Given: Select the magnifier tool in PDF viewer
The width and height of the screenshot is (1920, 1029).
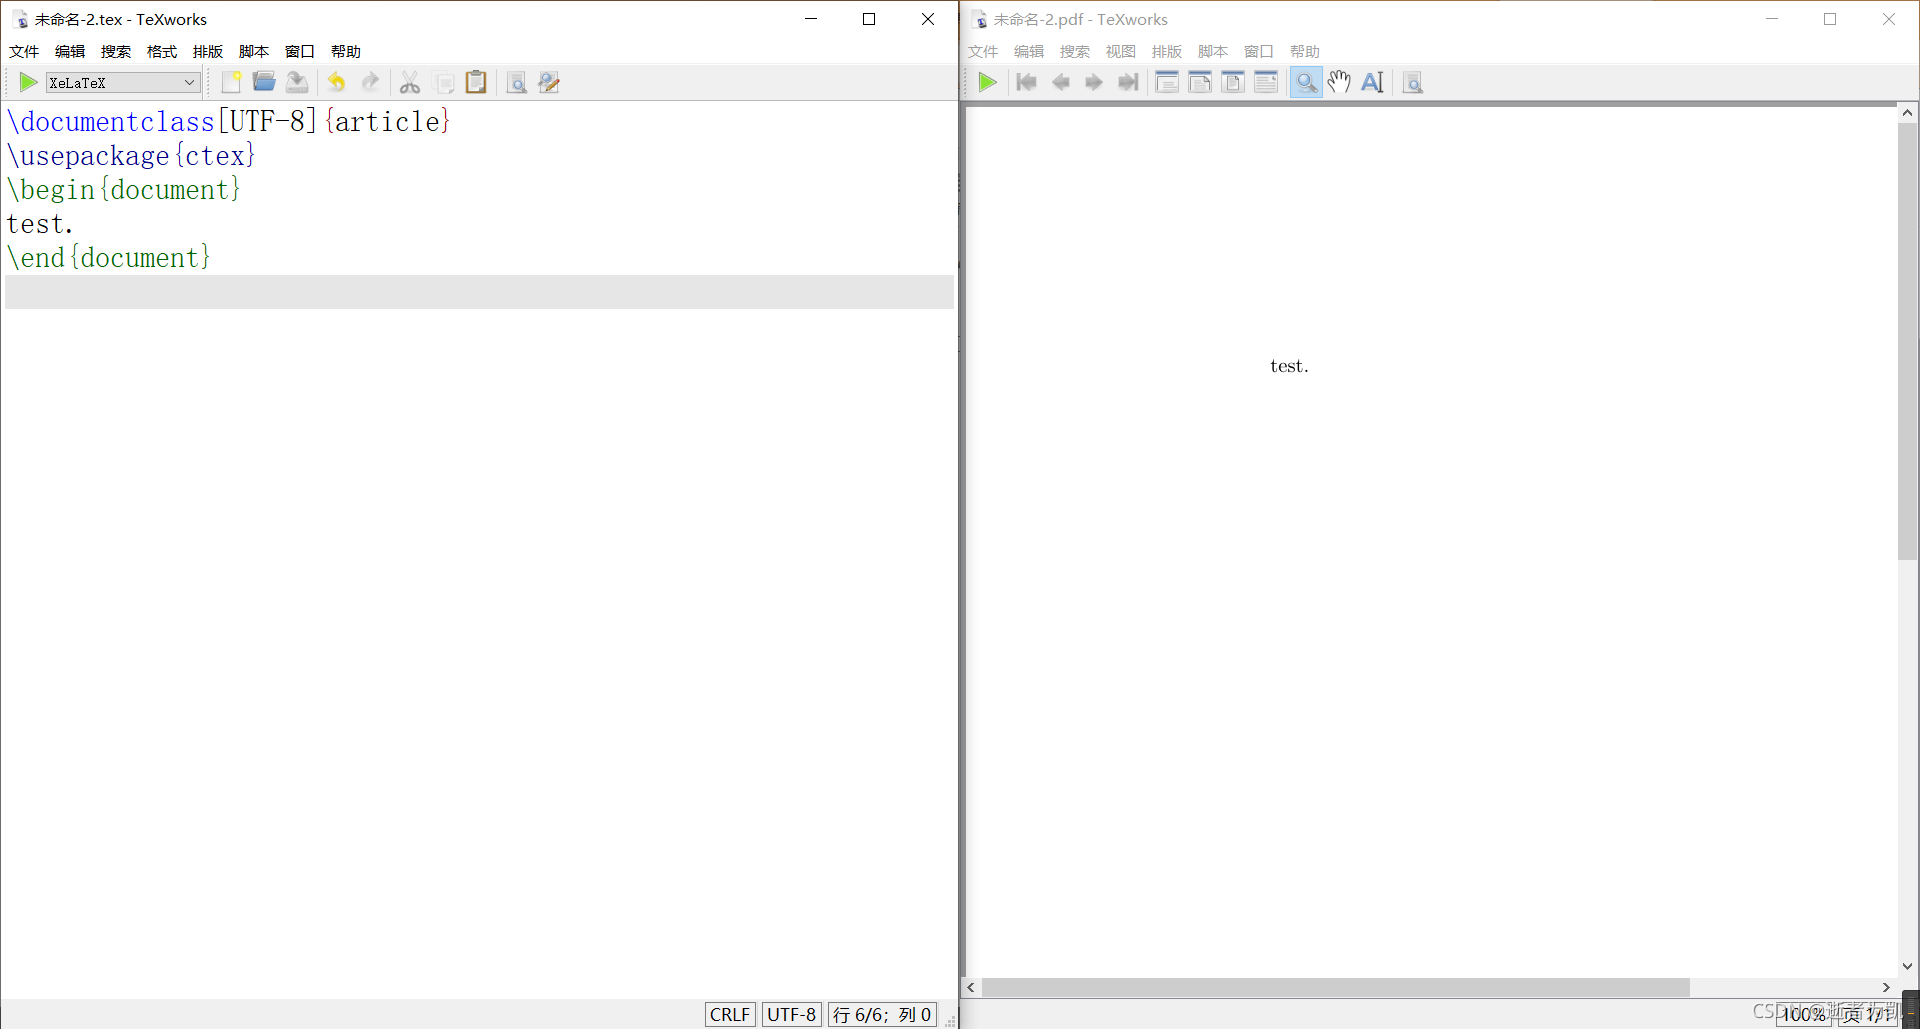Looking at the screenshot, I should (x=1306, y=82).
